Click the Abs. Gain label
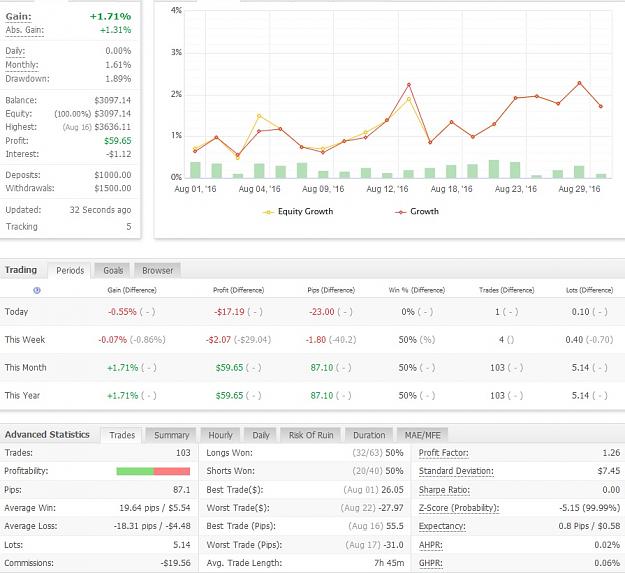This screenshot has width=625, height=573. click(25, 30)
